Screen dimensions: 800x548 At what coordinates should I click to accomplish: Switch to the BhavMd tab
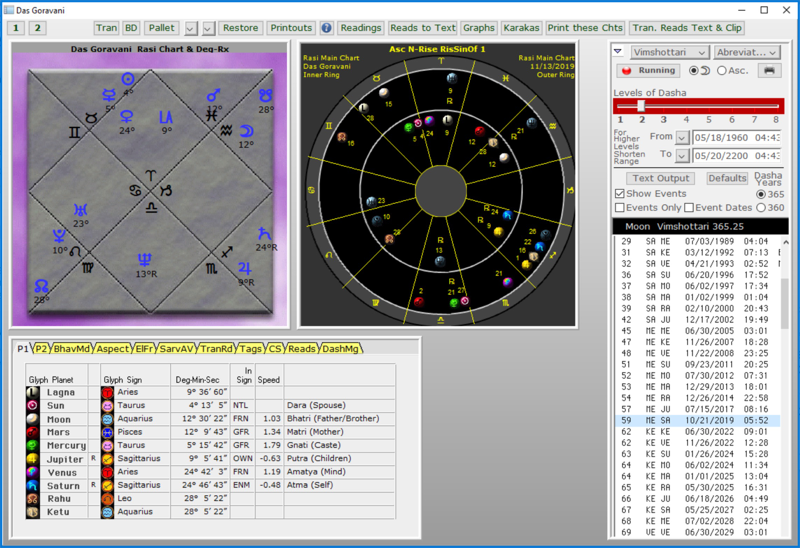[x=72, y=348]
